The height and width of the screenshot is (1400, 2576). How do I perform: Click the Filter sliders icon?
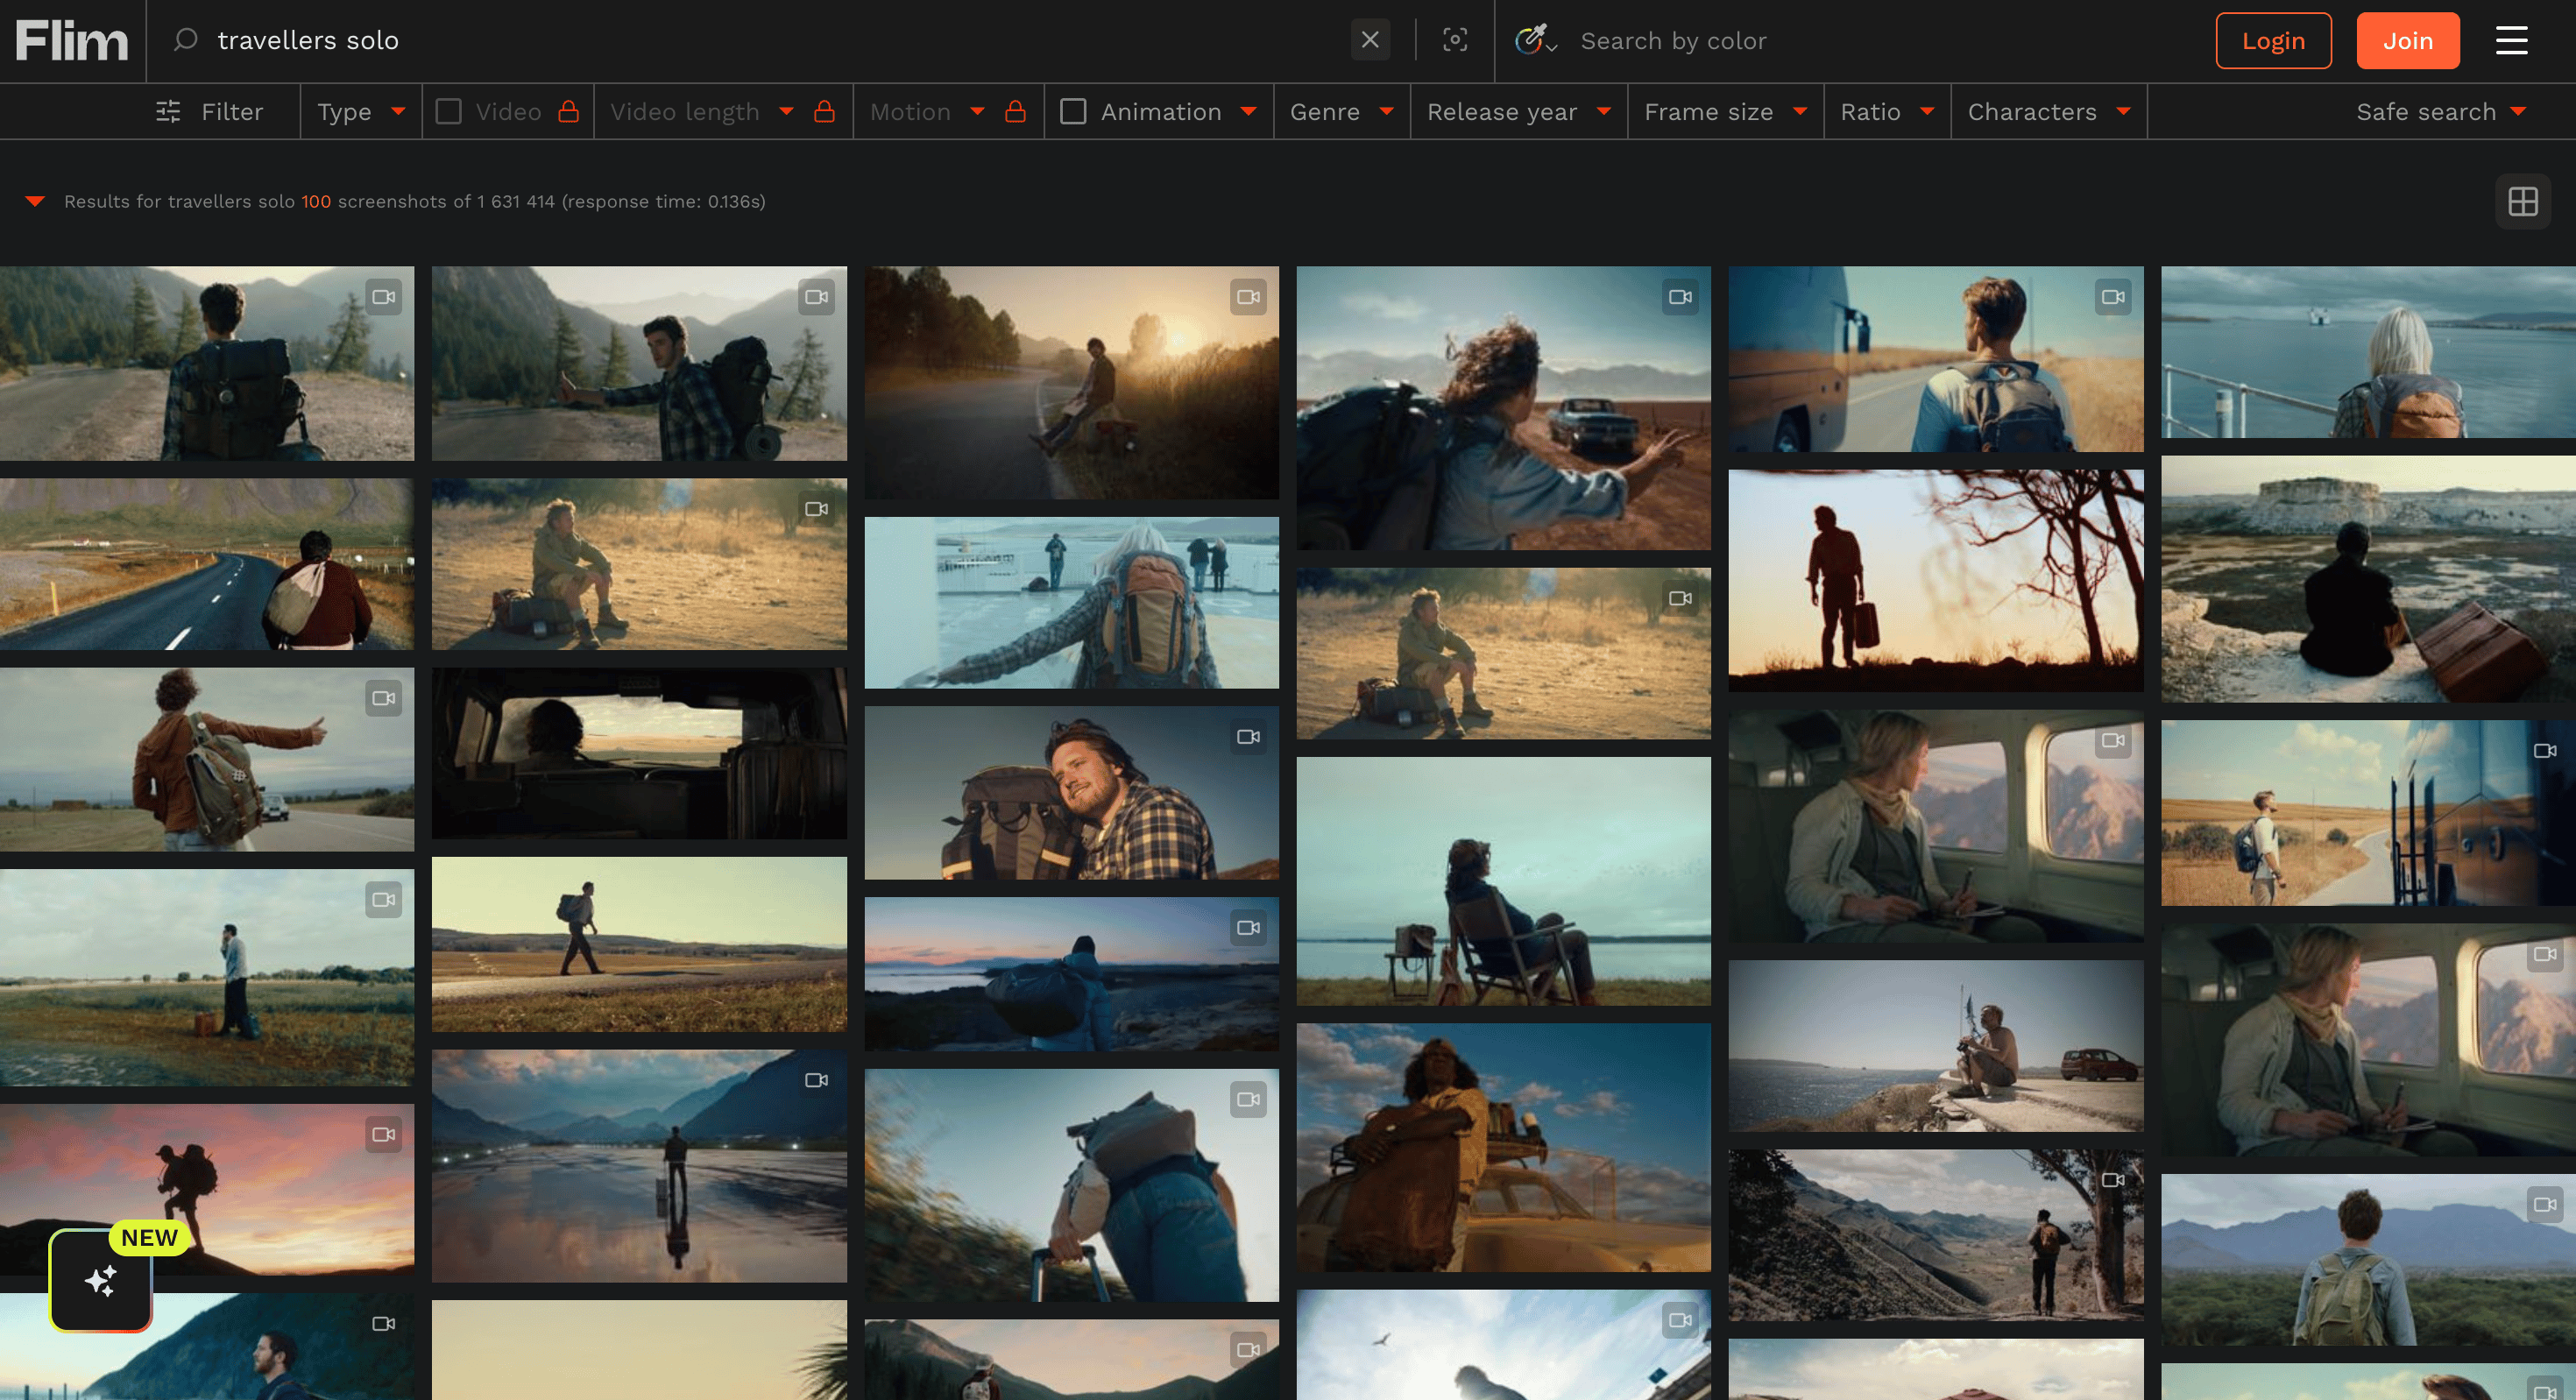(x=168, y=112)
